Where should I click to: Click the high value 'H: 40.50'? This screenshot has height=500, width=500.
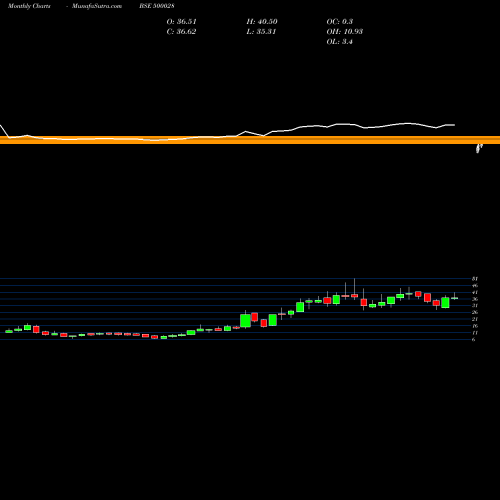(x=262, y=21)
